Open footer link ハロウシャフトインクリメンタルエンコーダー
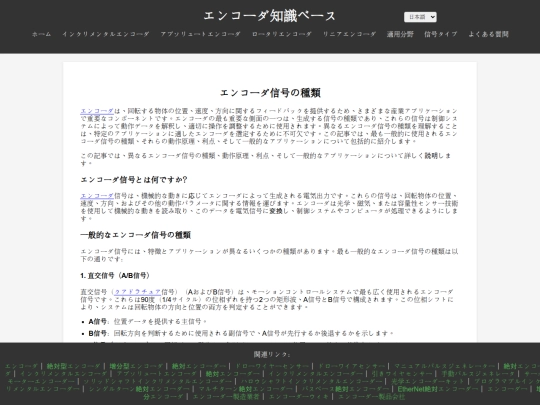The image size is (540, 405). [x=311, y=381]
